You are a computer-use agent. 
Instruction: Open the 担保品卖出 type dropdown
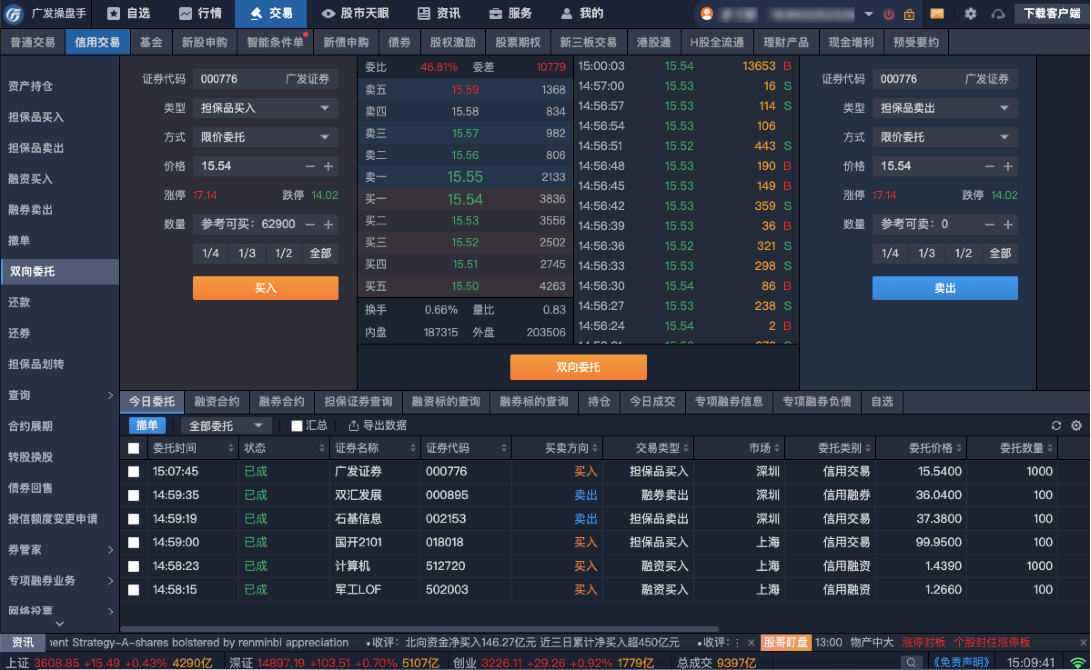click(945, 108)
